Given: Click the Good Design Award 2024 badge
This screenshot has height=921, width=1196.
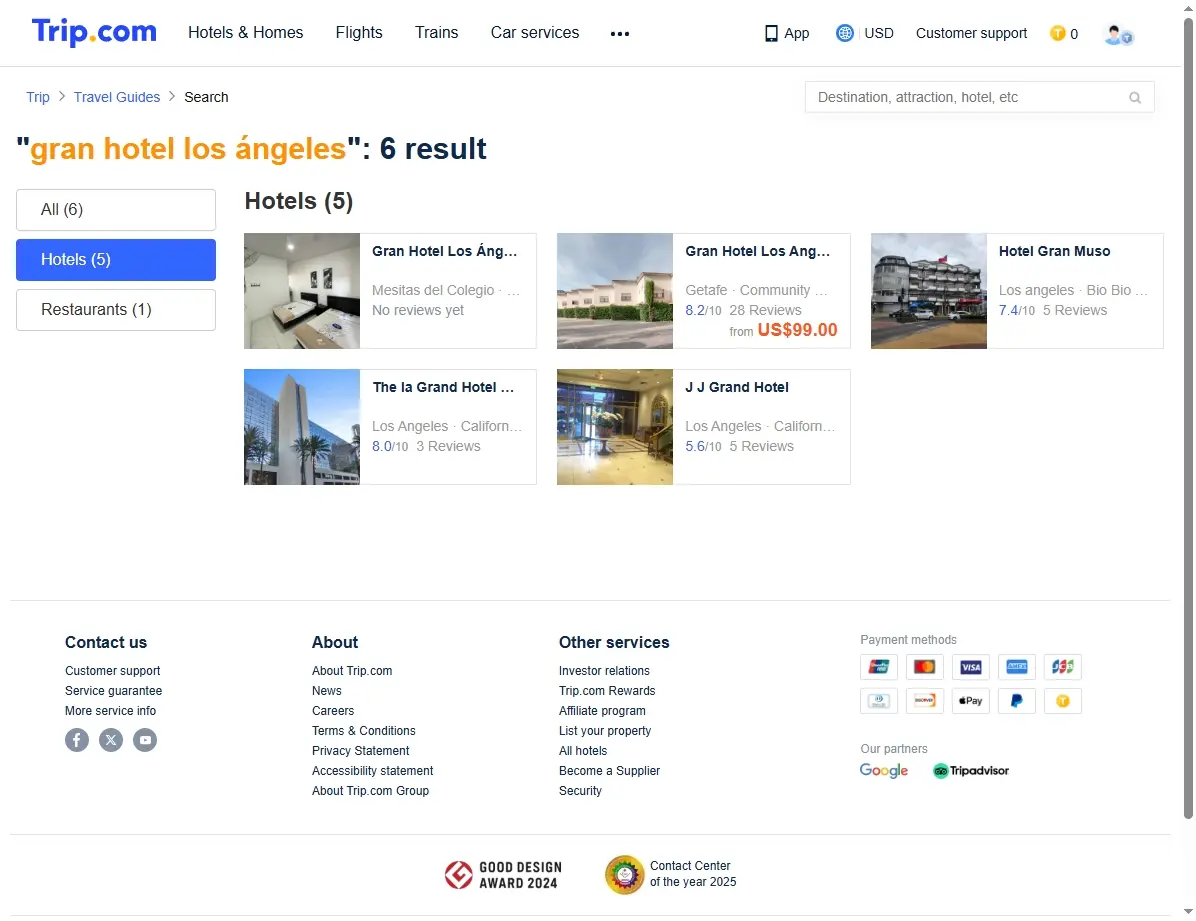Looking at the screenshot, I should point(503,875).
